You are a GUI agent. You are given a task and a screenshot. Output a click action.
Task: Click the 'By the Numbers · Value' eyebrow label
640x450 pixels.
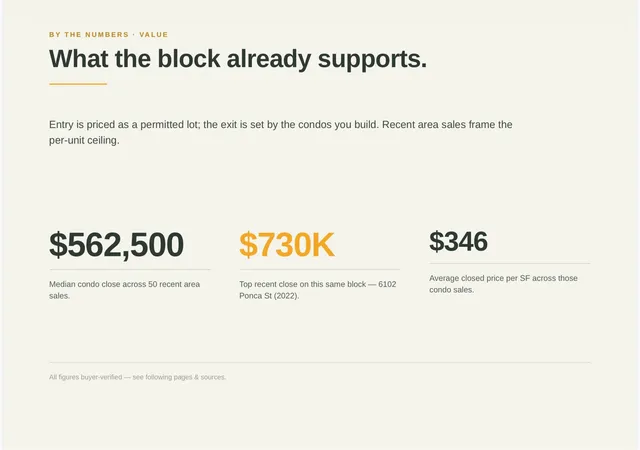tap(109, 35)
